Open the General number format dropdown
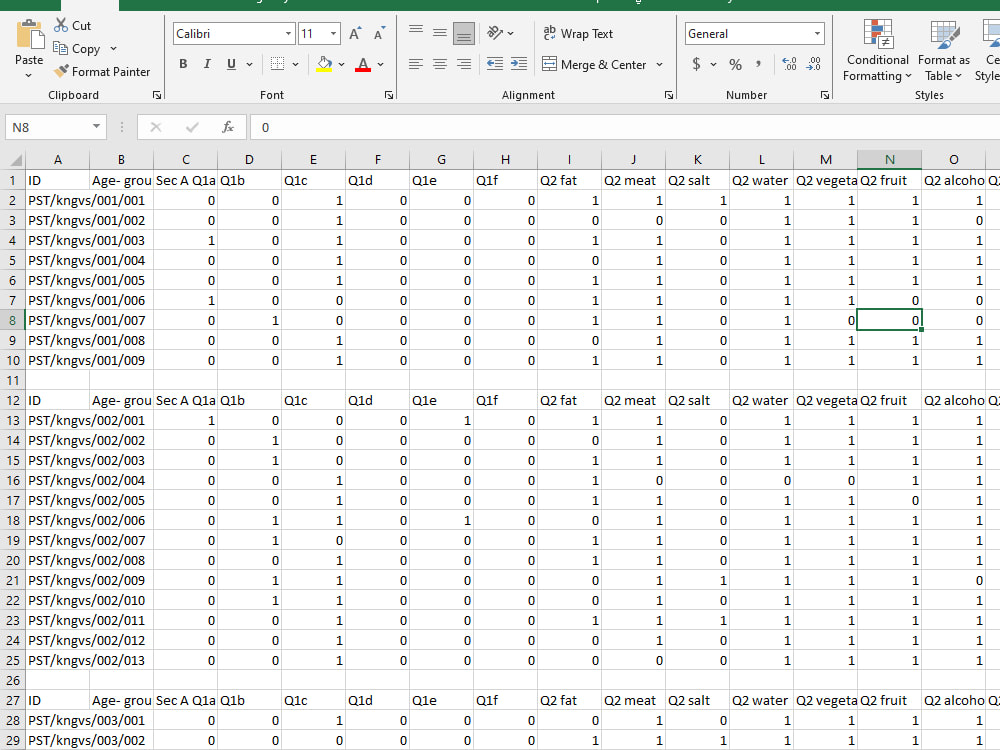 click(x=818, y=34)
